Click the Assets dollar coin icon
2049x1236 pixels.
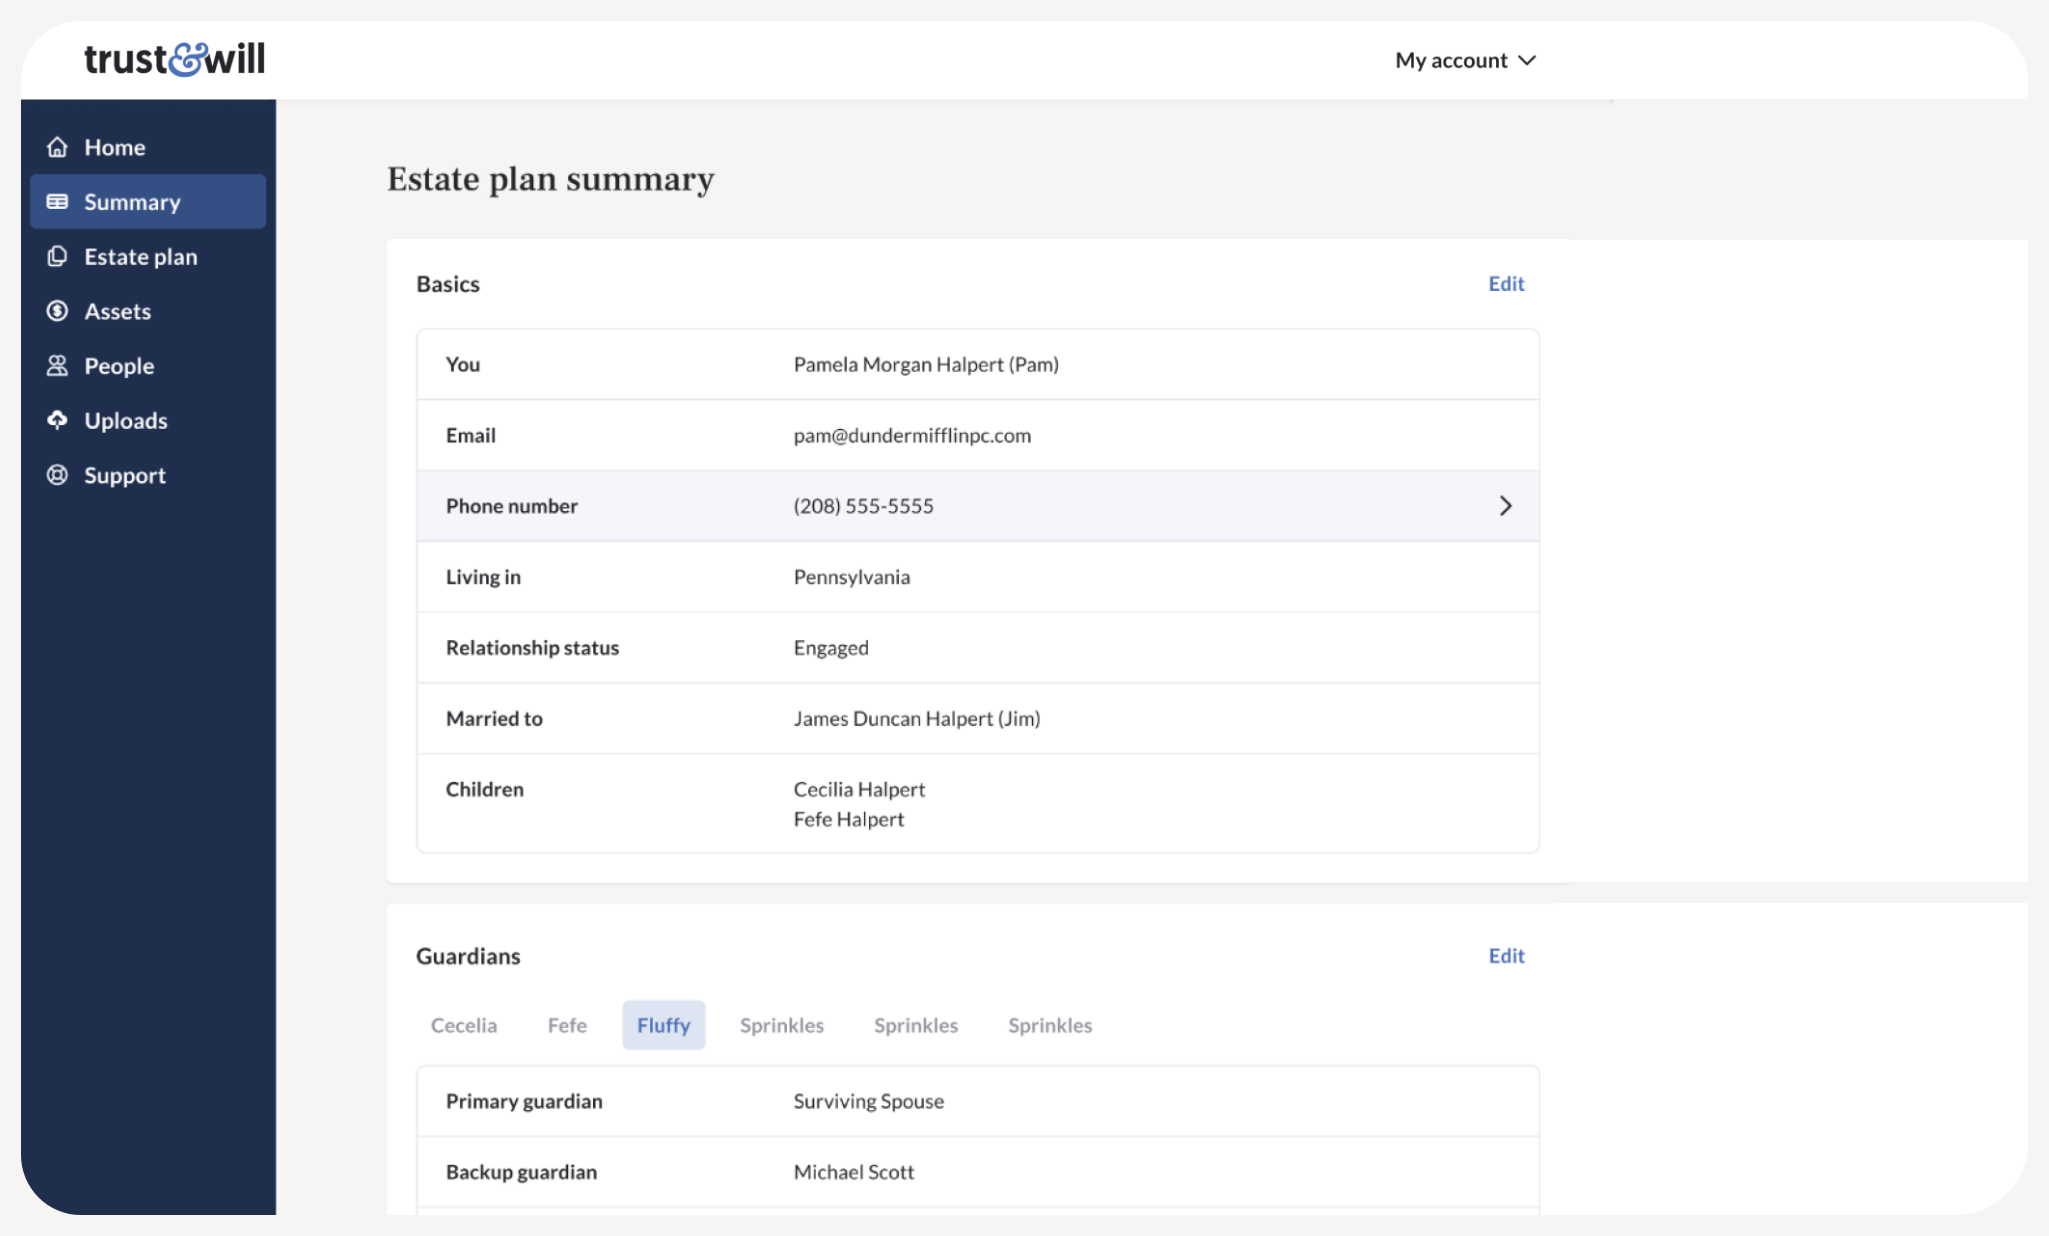(58, 311)
